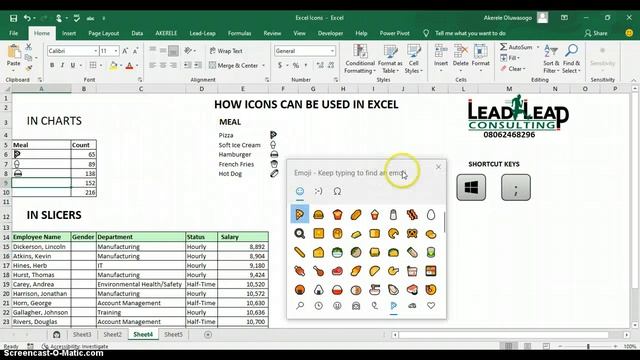Click Merge & Center button

[x=233, y=65]
